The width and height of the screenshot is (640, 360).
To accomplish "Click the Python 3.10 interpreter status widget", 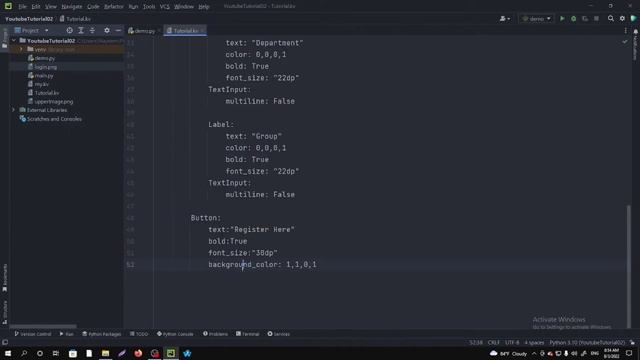I will pos(587,342).
